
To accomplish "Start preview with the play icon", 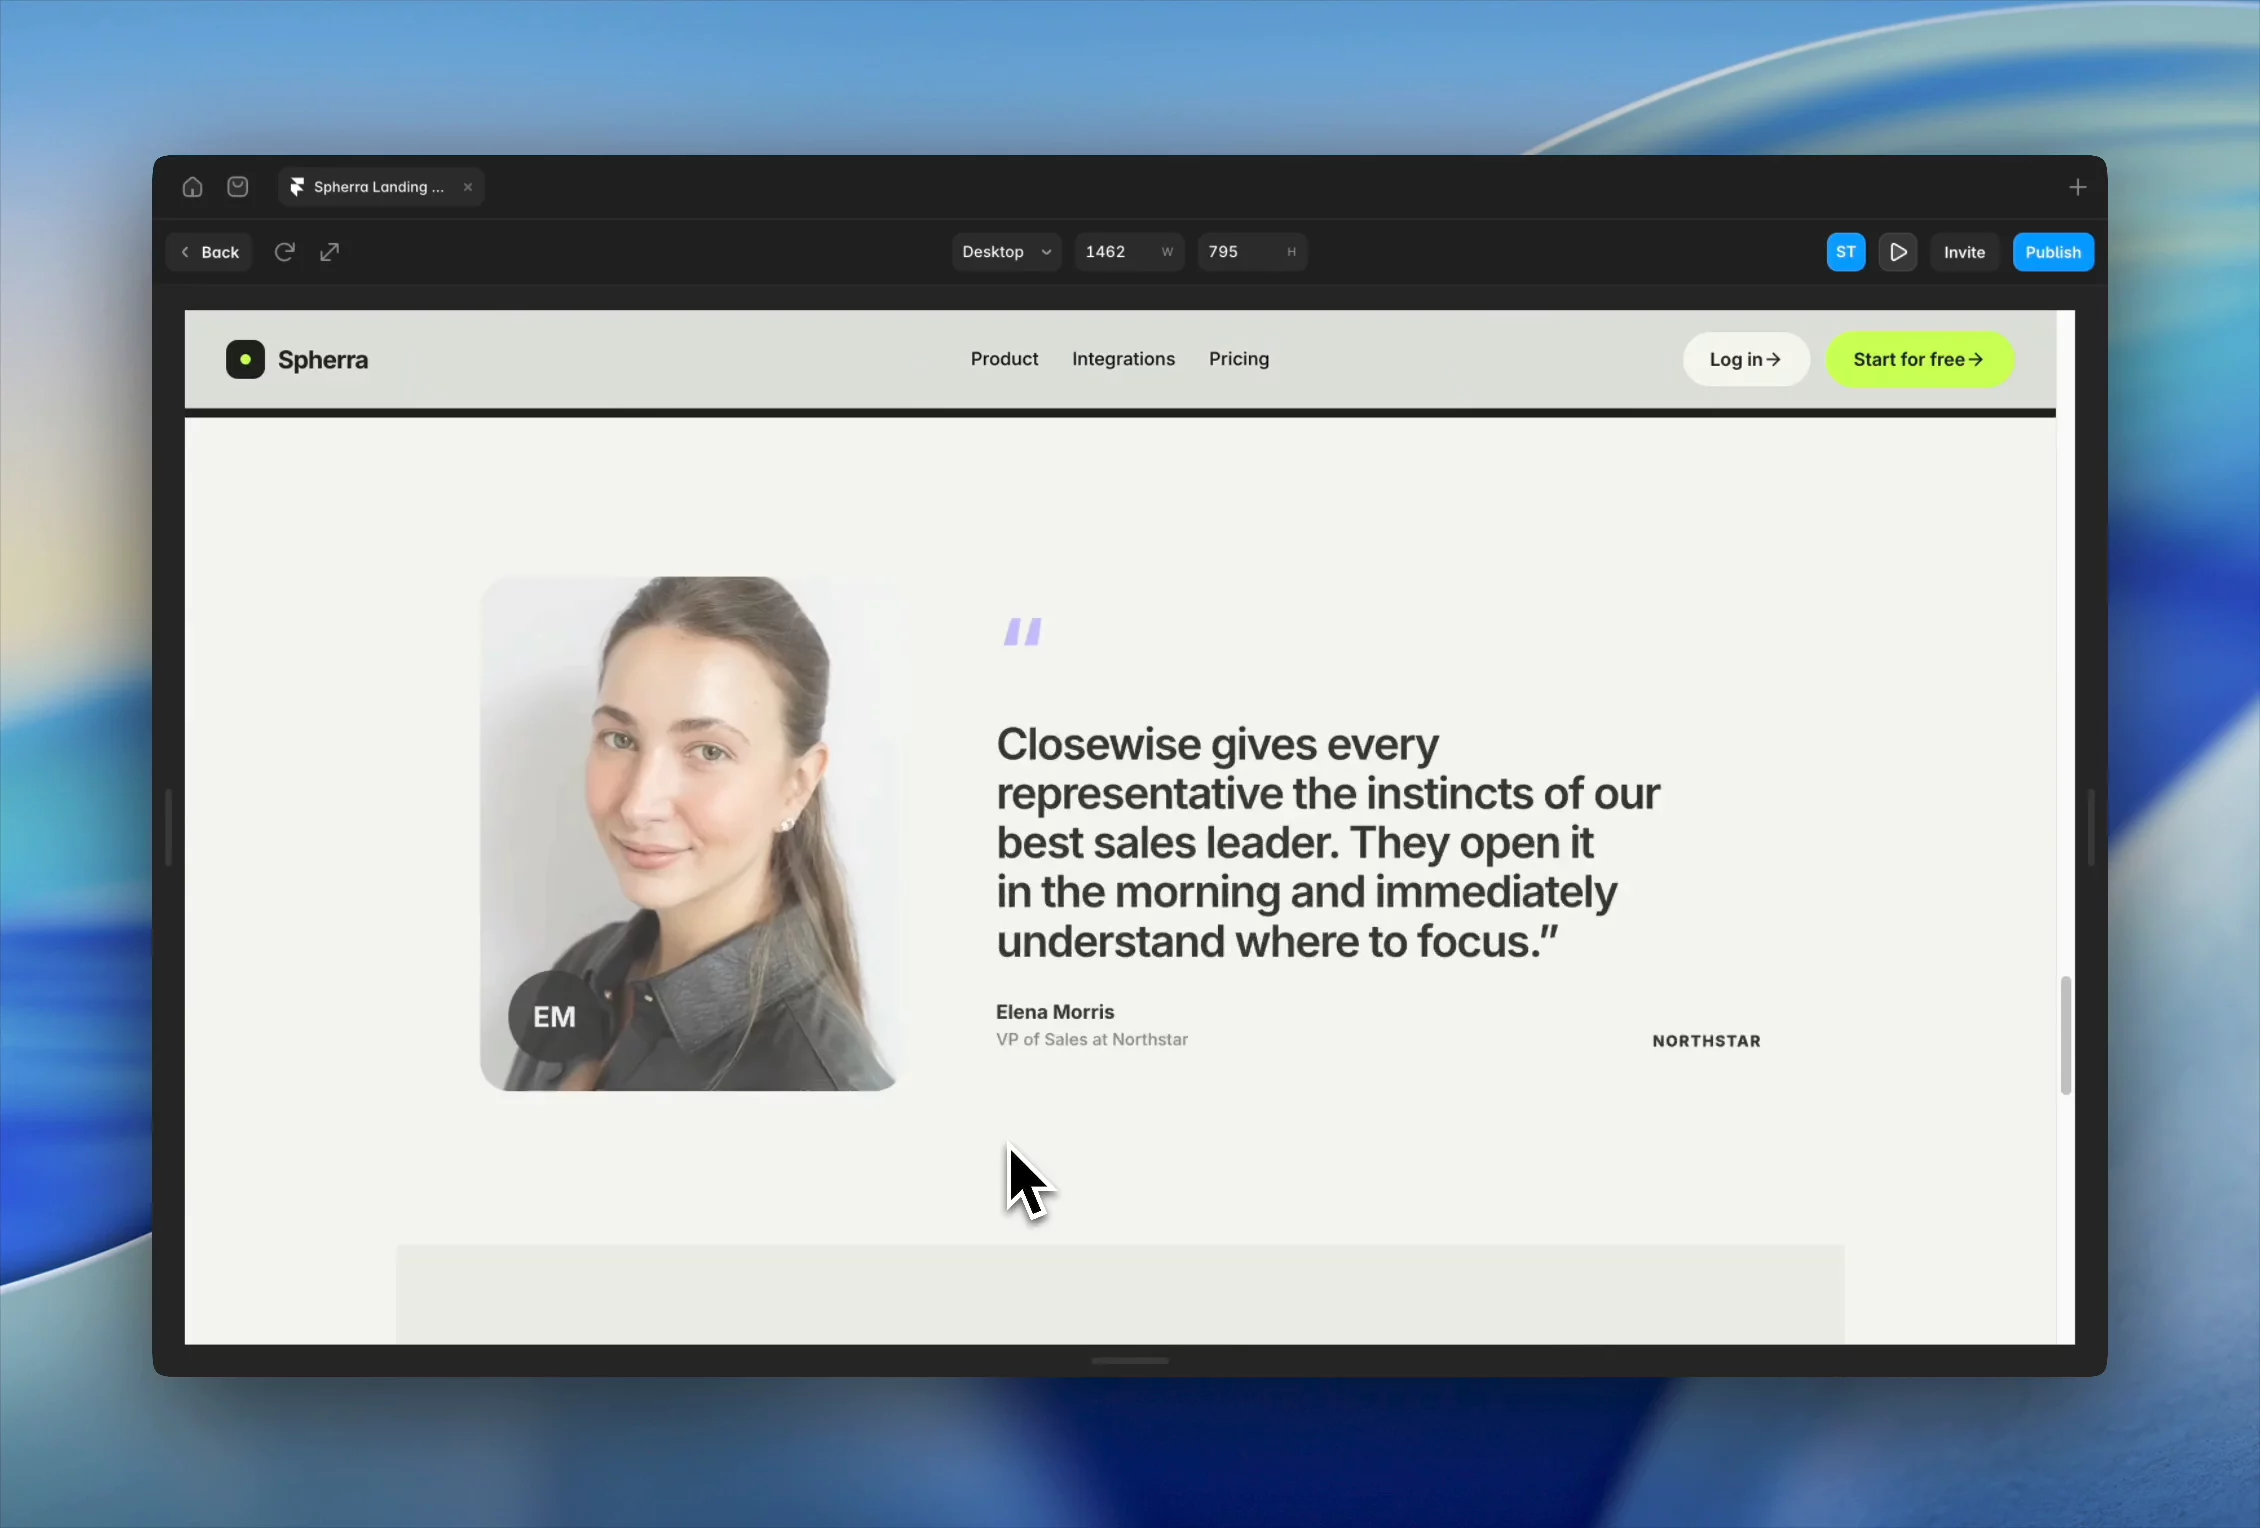I will 1897,252.
